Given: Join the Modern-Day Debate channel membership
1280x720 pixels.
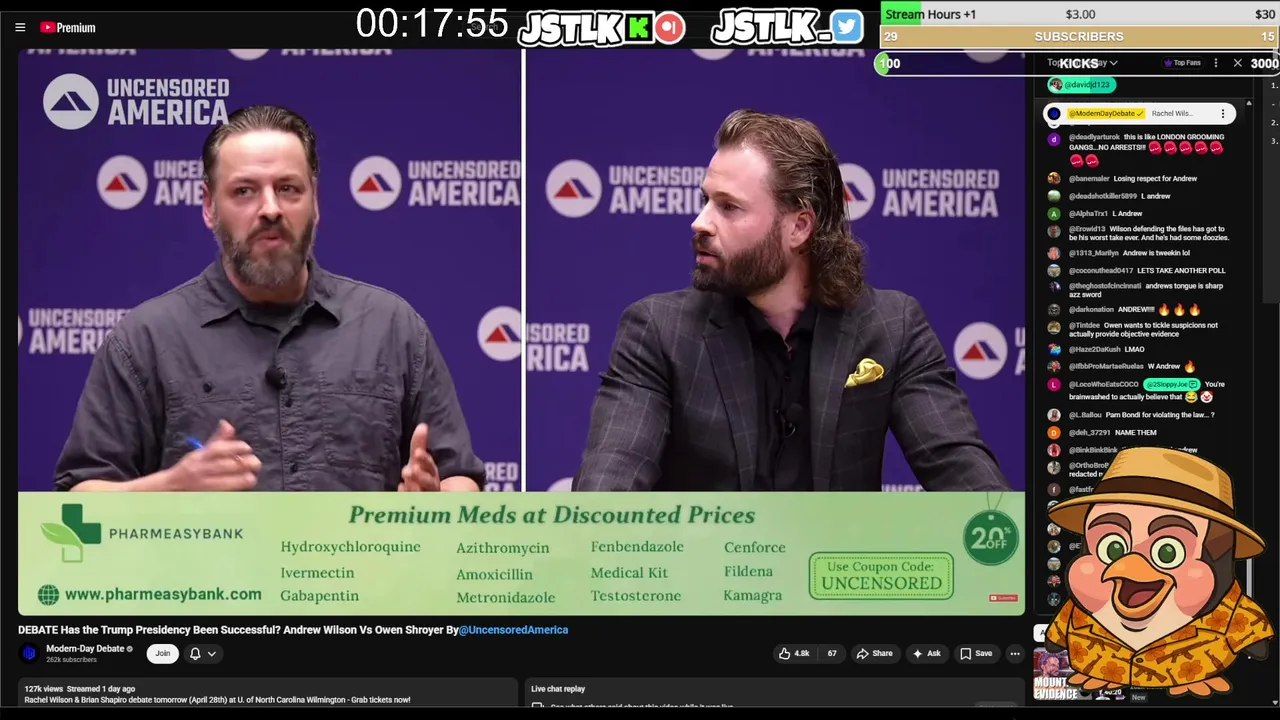Looking at the screenshot, I should (x=163, y=654).
